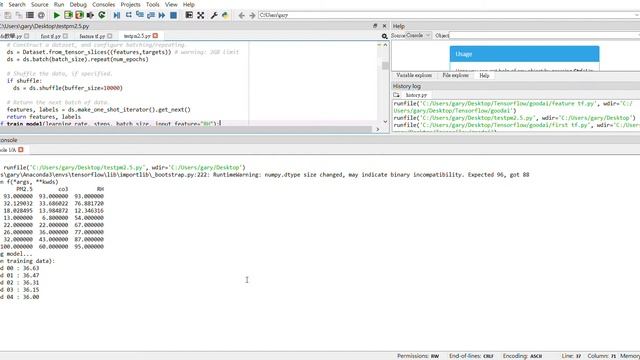Open PYTHONPATH manager python icon

point(225,15)
